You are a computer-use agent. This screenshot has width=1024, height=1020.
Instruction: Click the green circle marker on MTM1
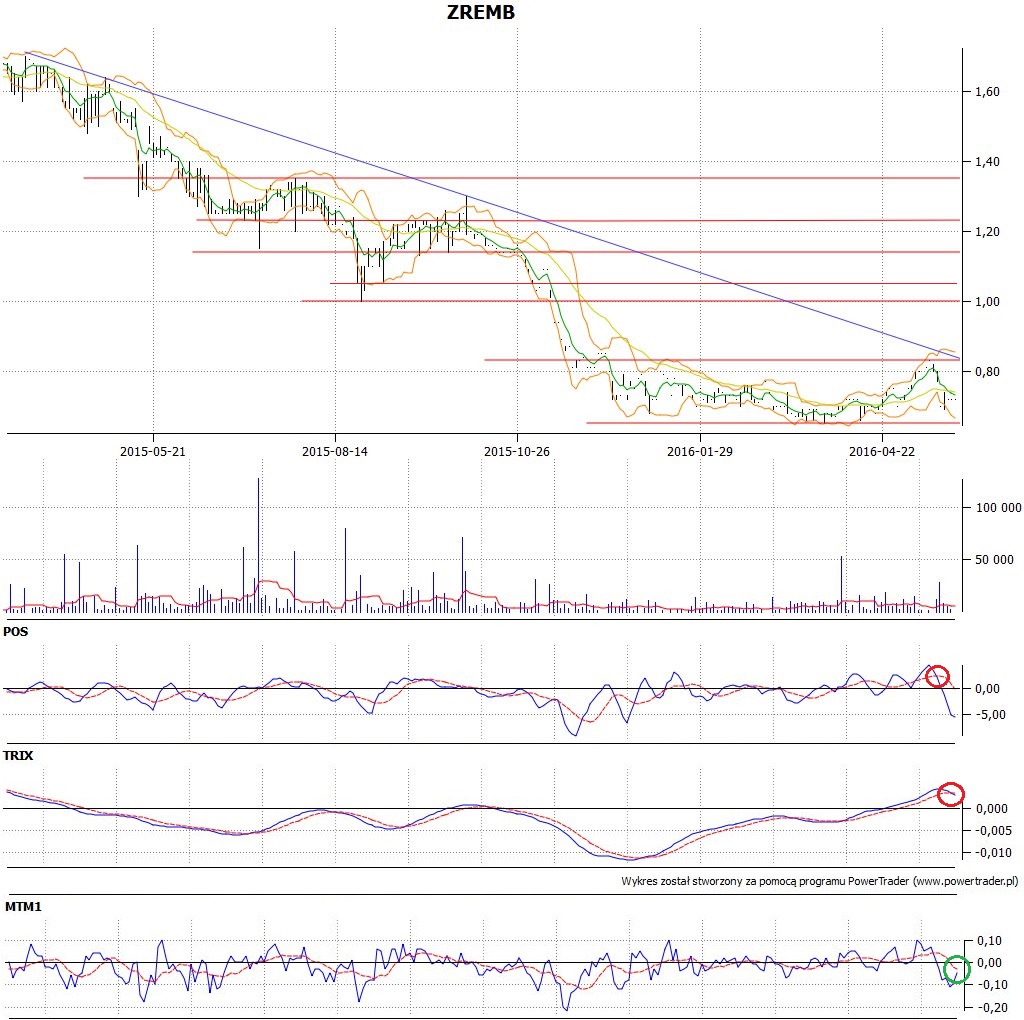(x=957, y=969)
